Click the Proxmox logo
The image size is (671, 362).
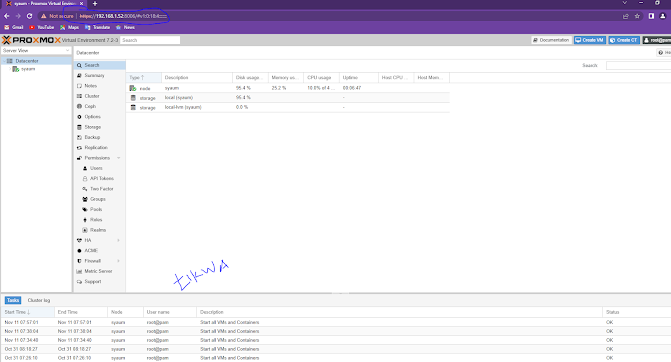(x=31, y=40)
